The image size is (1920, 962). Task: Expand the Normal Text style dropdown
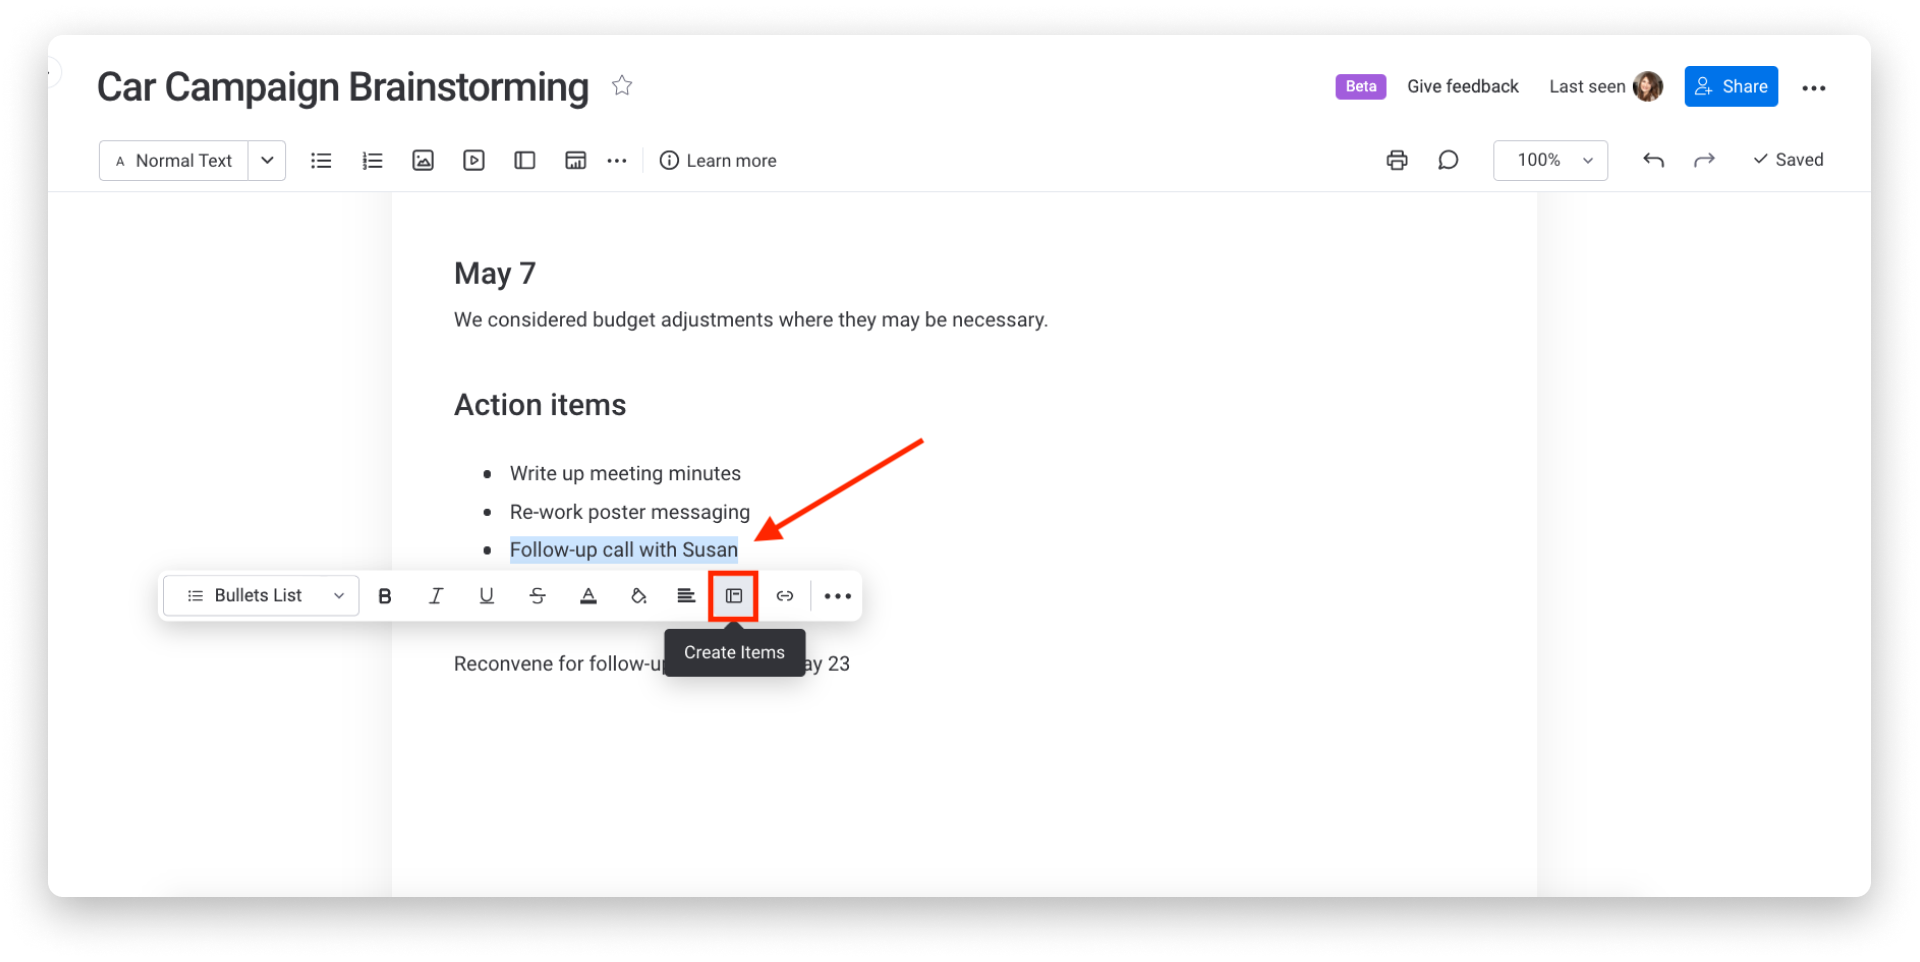[267, 160]
